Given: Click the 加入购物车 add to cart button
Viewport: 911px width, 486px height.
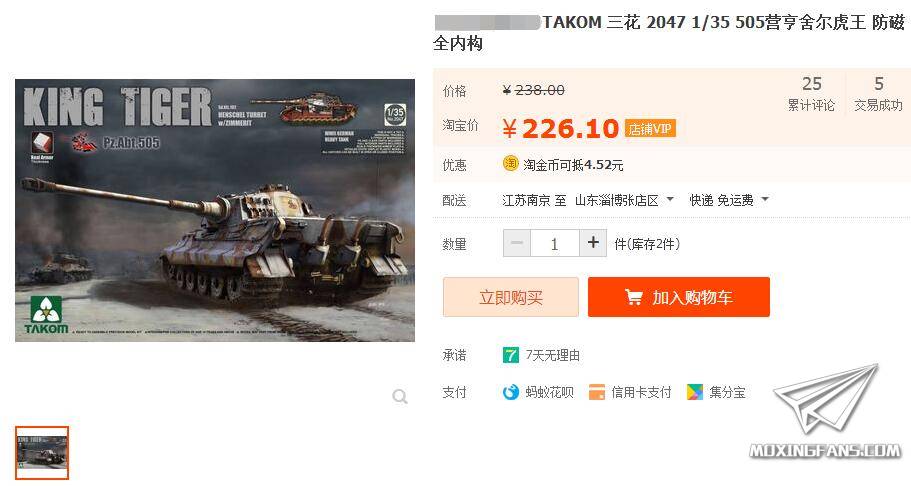Looking at the screenshot, I should [679, 297].
